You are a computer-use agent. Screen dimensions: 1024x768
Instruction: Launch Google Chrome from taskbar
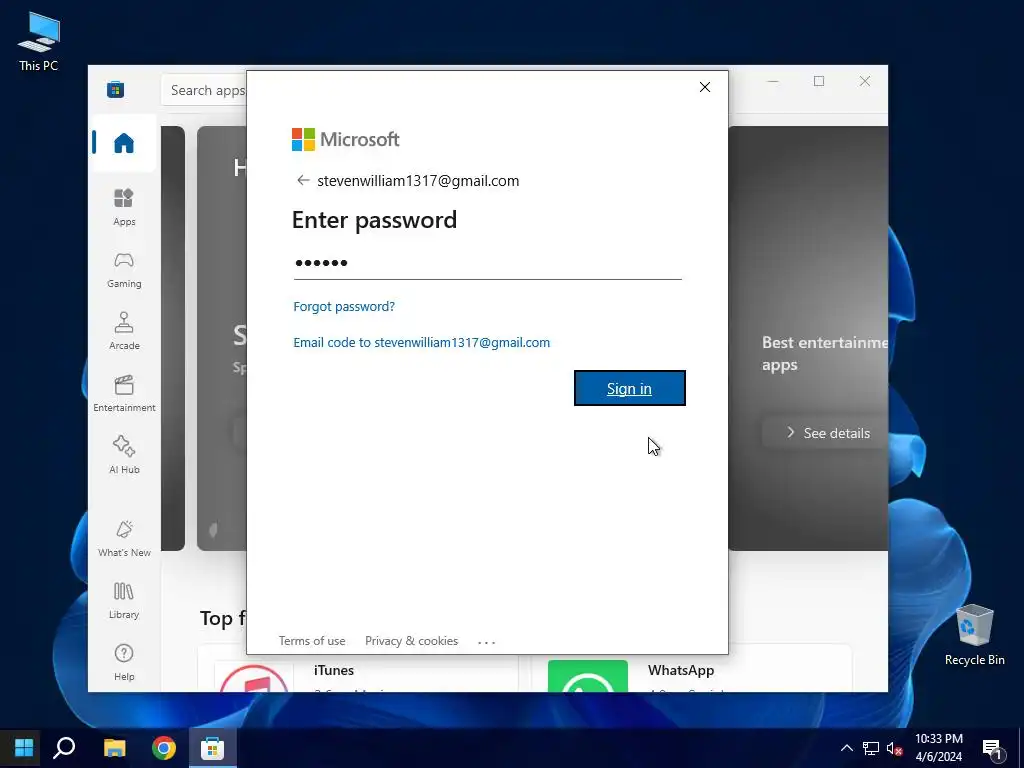click(x=164, y=748)
